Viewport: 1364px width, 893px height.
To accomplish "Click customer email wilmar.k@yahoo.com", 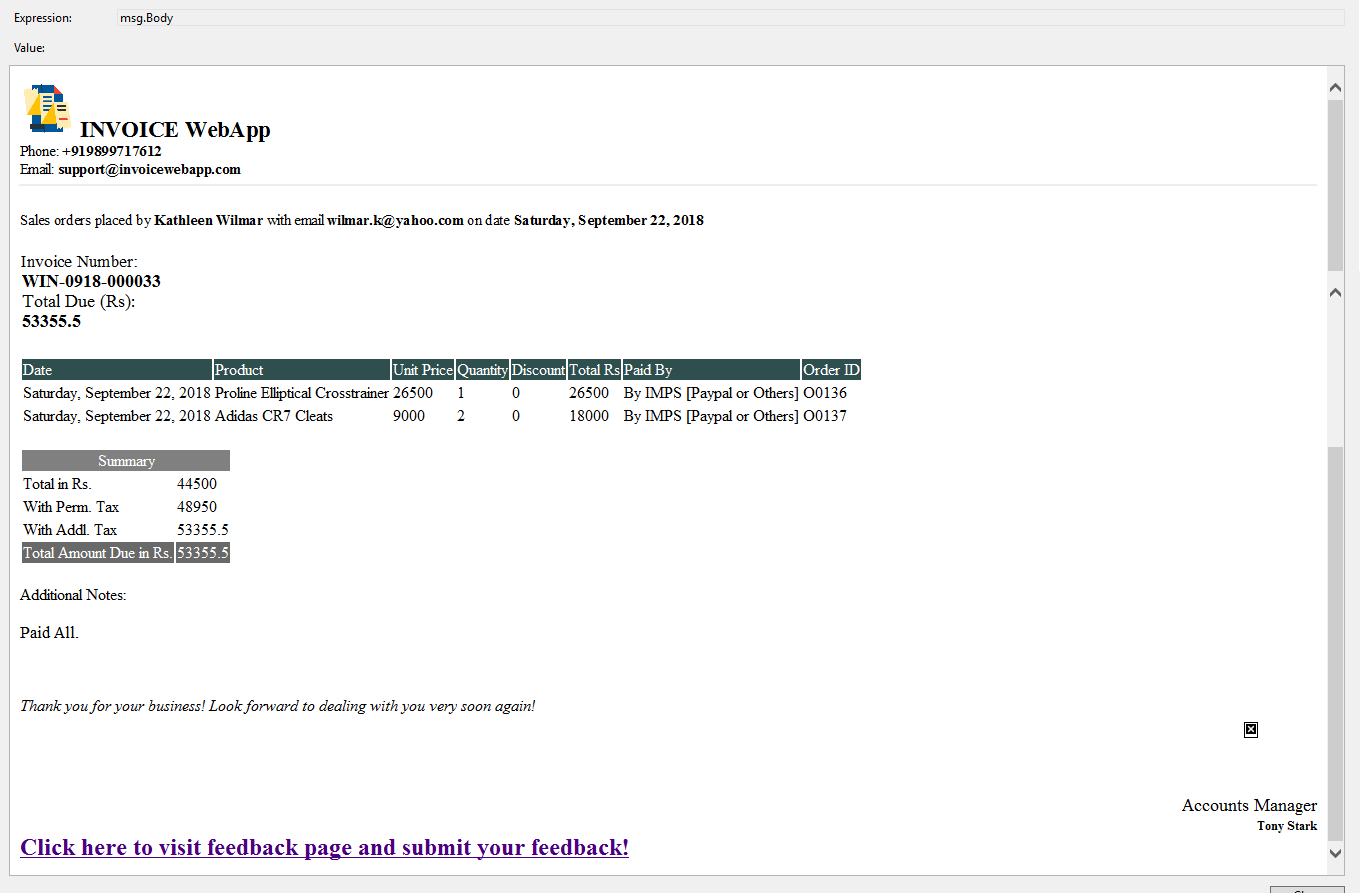I will point(395,221).
